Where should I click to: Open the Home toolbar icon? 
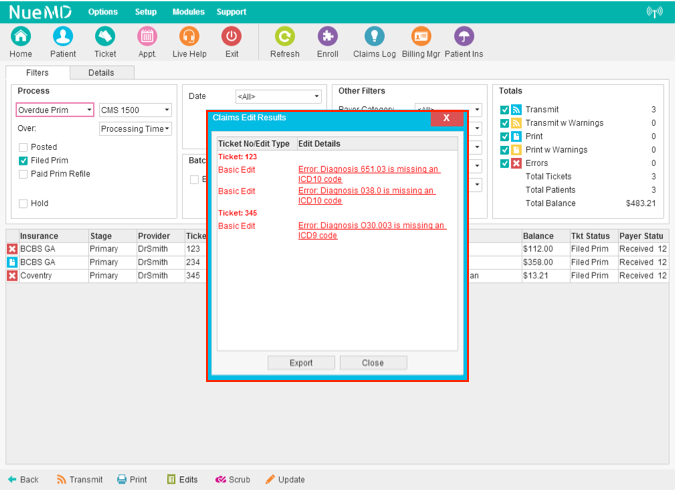coord(20,37)
